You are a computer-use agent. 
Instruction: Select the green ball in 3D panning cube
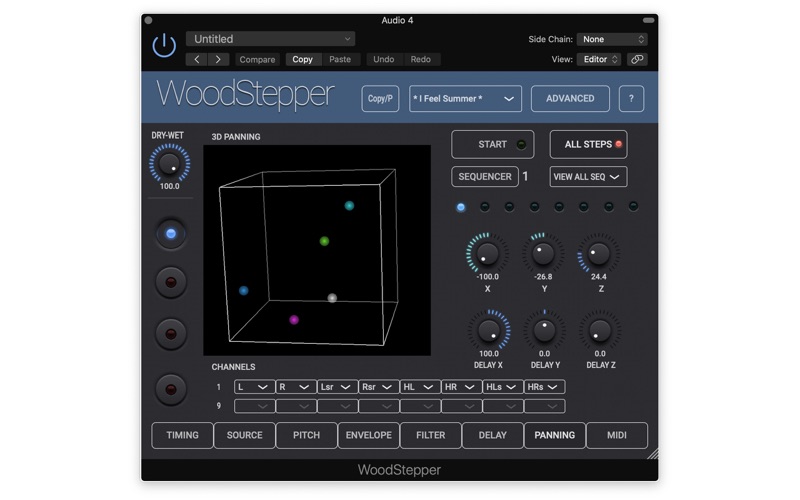(324, 241)
